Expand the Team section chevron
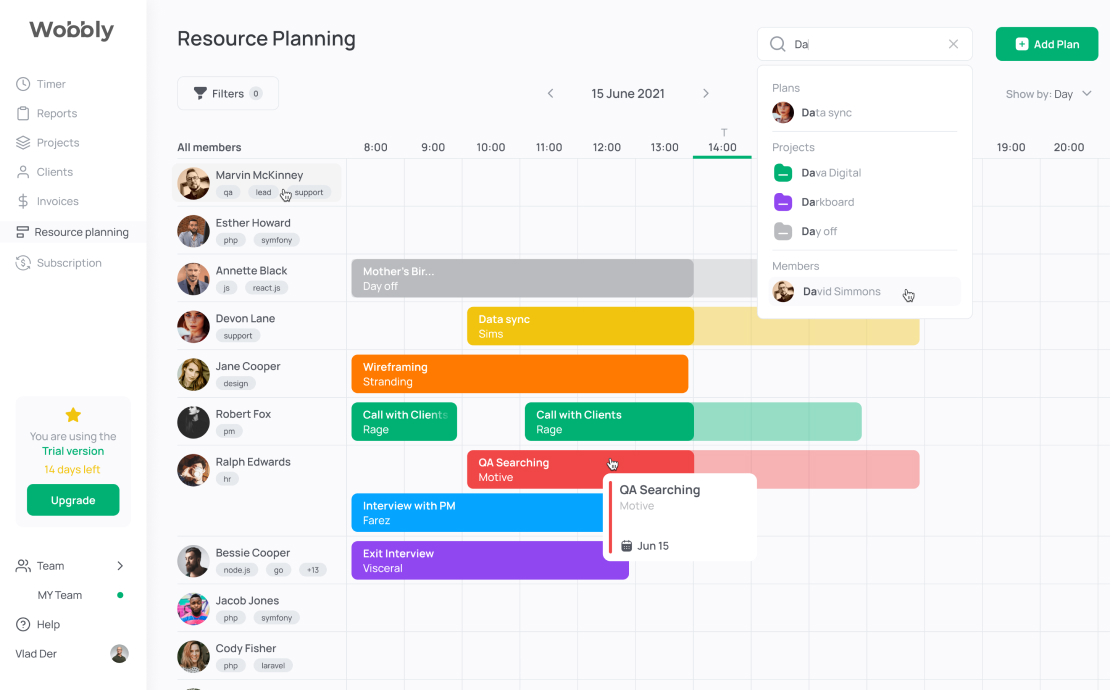The image size is (1111, 690). pos(120,565)
